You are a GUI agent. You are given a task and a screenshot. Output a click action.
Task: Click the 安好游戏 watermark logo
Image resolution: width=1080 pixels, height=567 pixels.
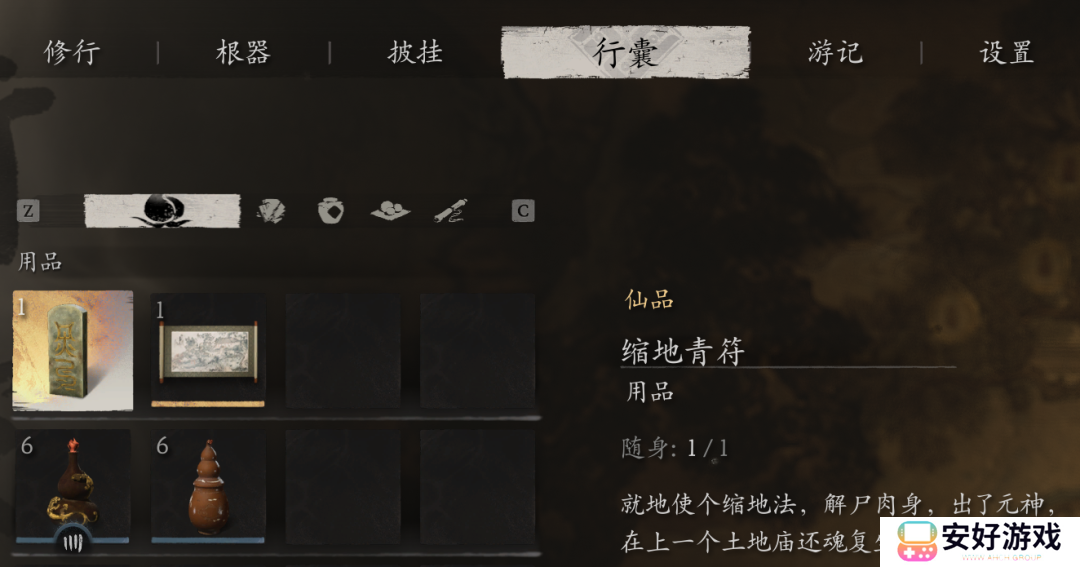point(979,542)
